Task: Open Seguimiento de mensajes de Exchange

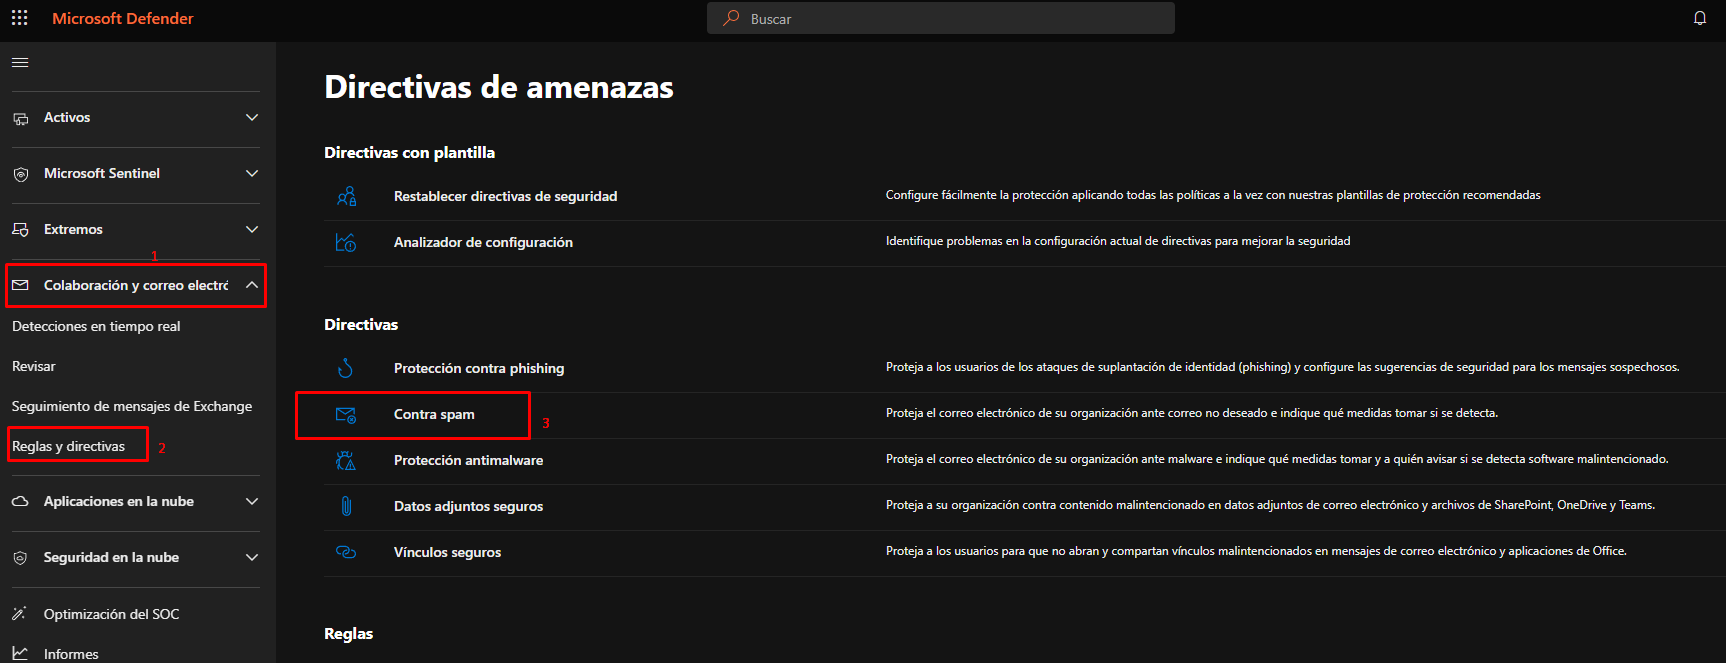Action: click(131, 406)
